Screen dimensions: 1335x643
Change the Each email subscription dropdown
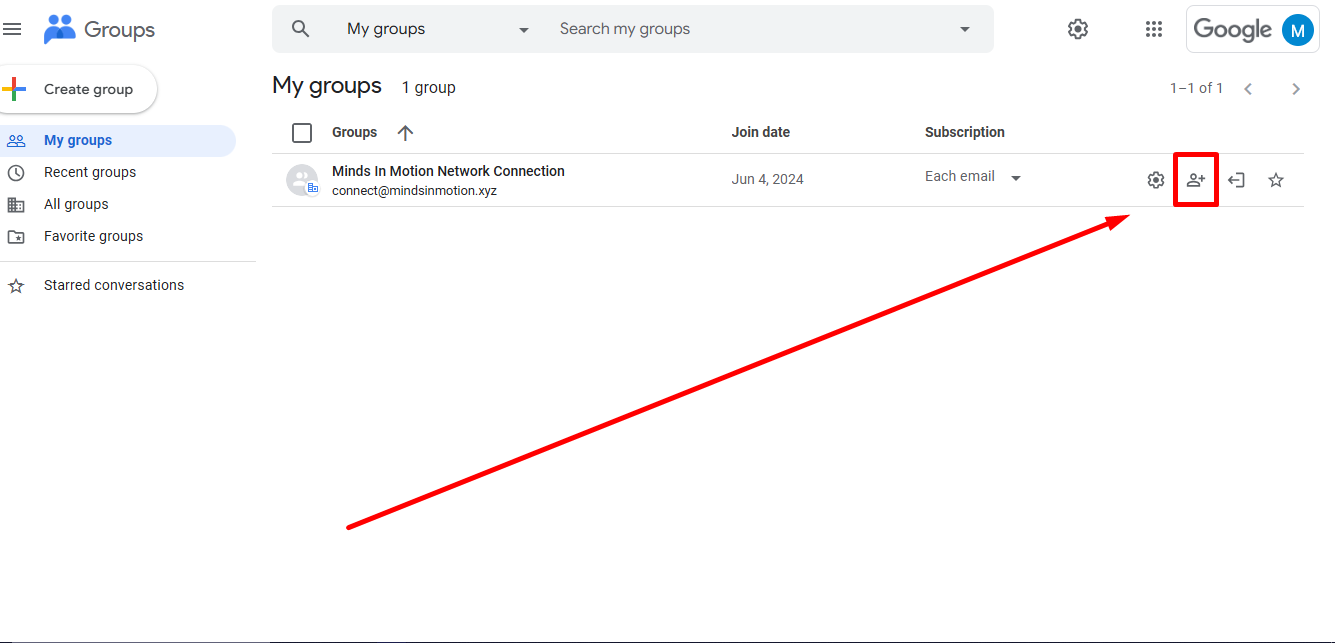(1016, 176)
